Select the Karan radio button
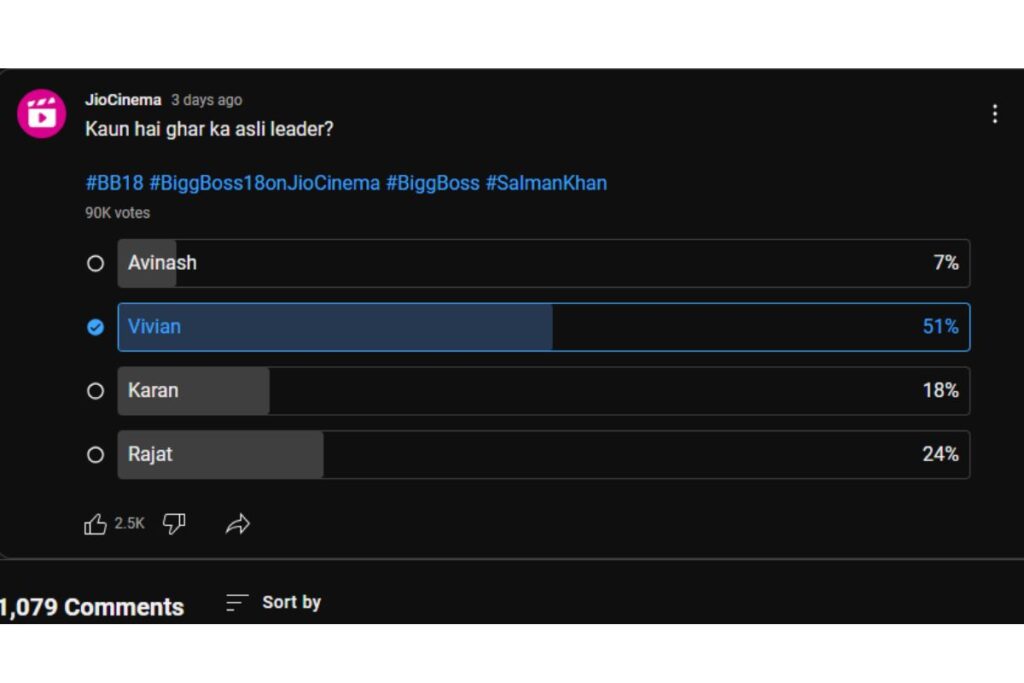1024x683 pixels. [95, 390]
